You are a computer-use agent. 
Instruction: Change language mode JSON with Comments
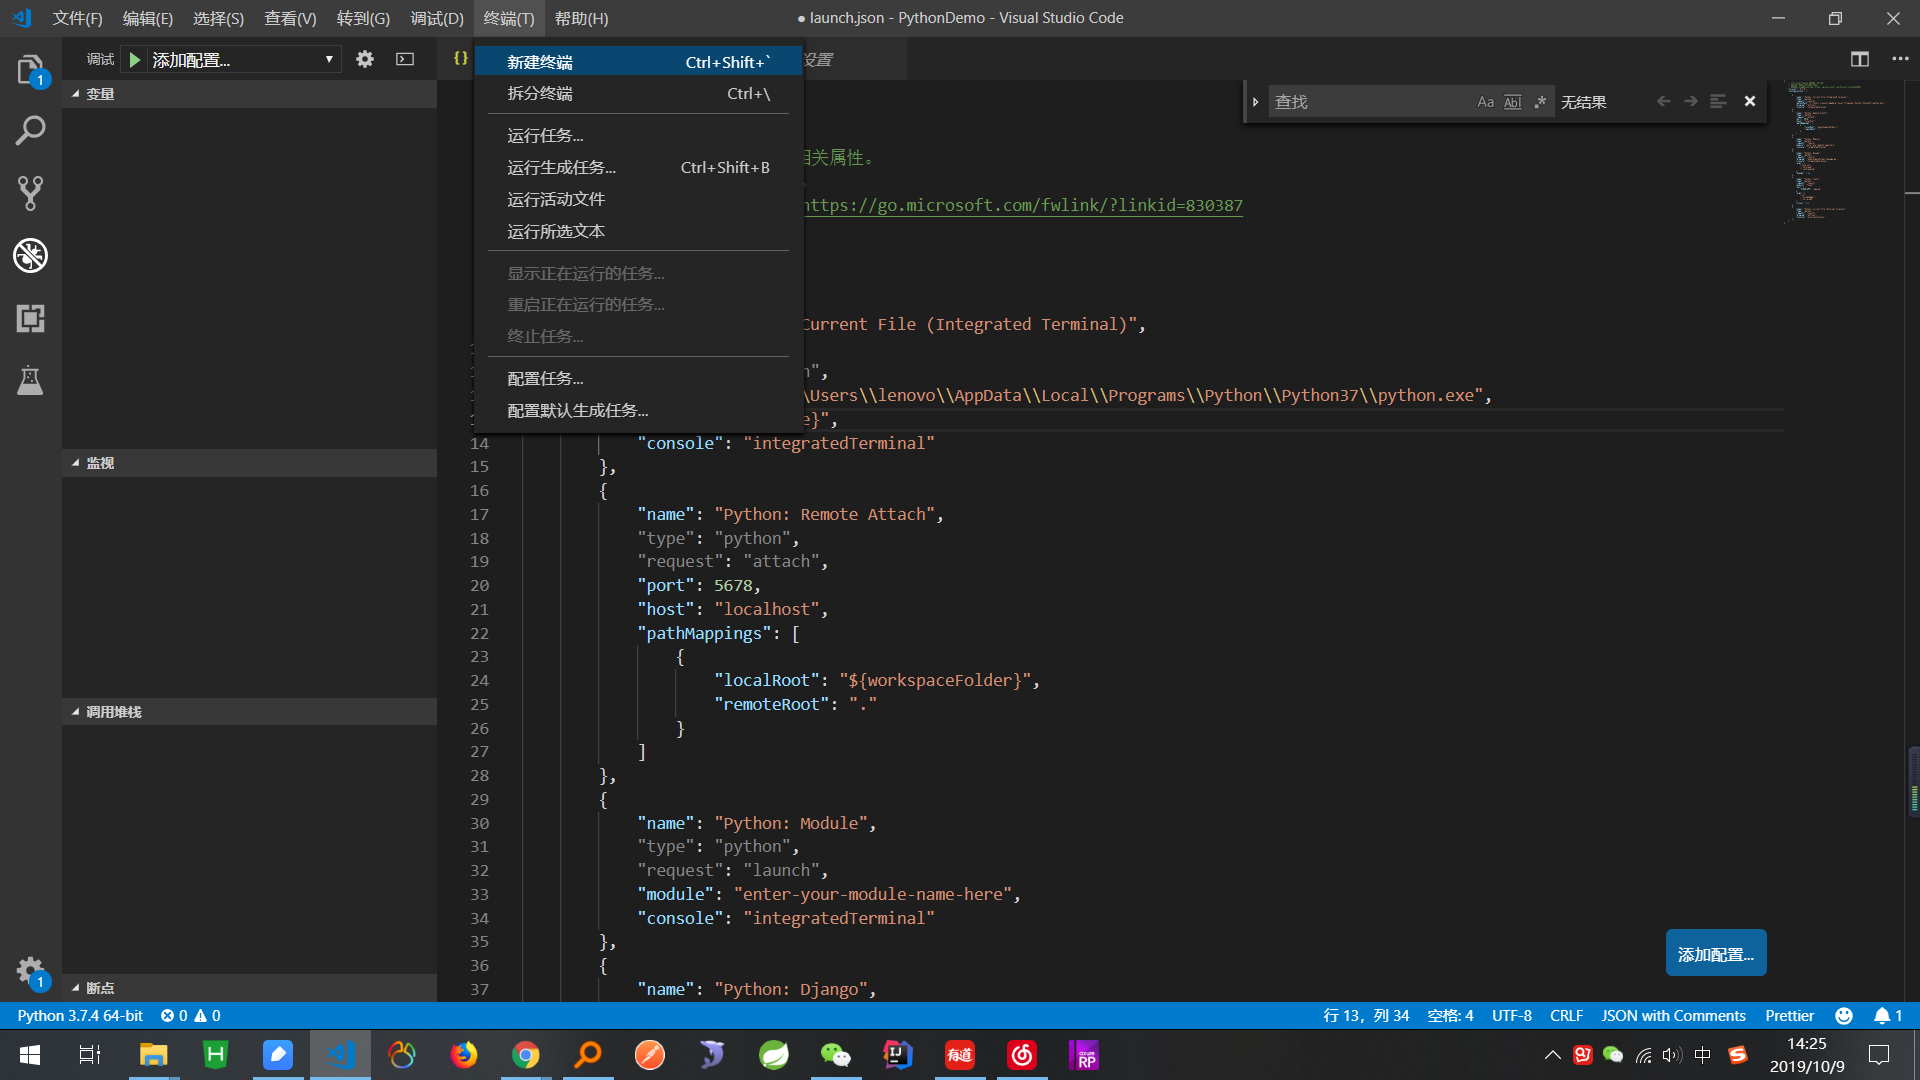point(1674,1015)
